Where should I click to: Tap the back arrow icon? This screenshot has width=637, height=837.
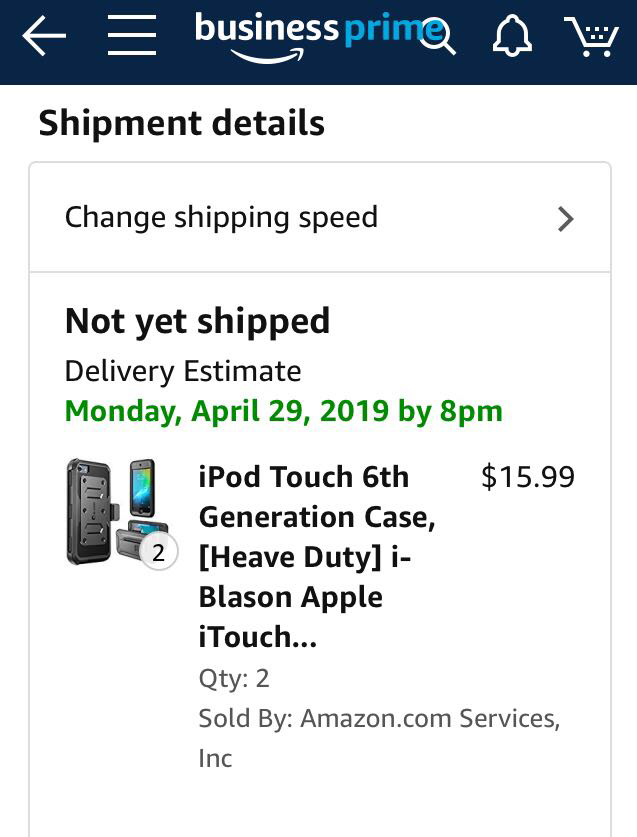tap(44, 37)
